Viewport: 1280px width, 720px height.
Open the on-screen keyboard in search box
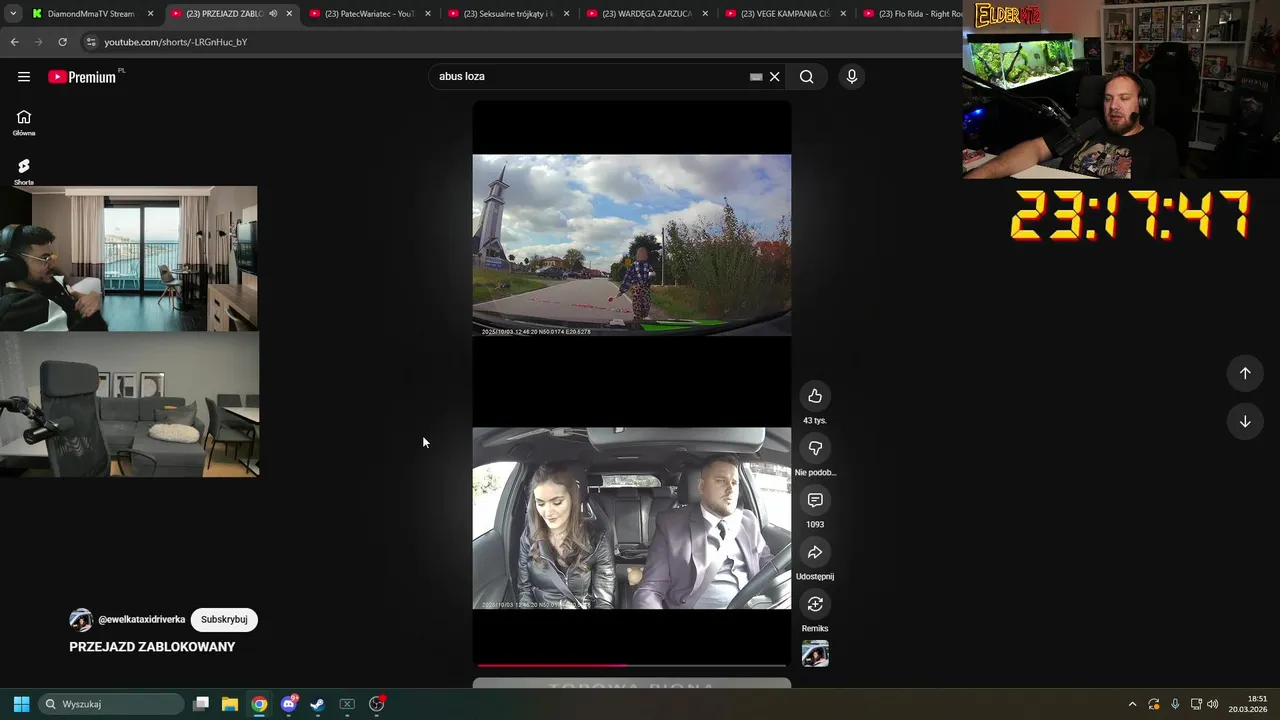pyautogui.click(x=756, y=77)
